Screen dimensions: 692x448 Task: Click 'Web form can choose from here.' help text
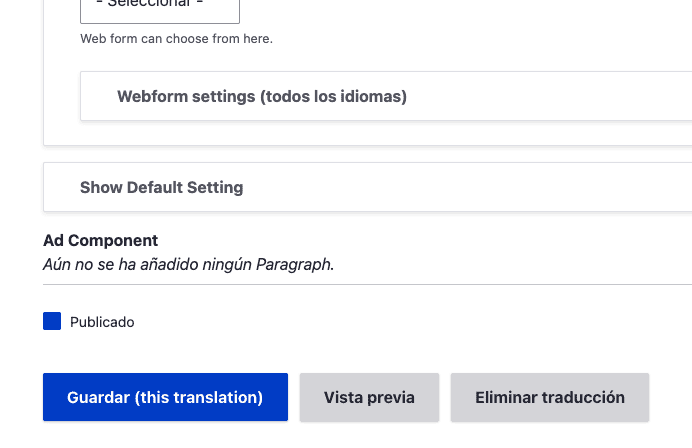(x=176, y=39)
